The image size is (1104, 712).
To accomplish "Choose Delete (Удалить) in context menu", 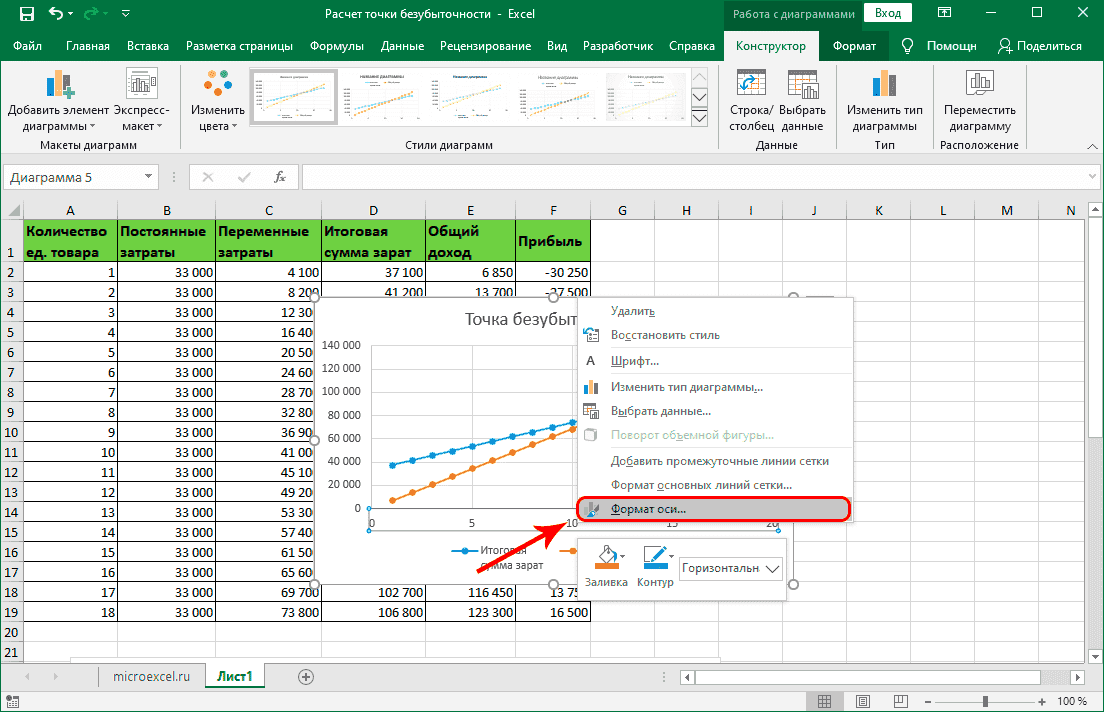I will coord(632,311).
